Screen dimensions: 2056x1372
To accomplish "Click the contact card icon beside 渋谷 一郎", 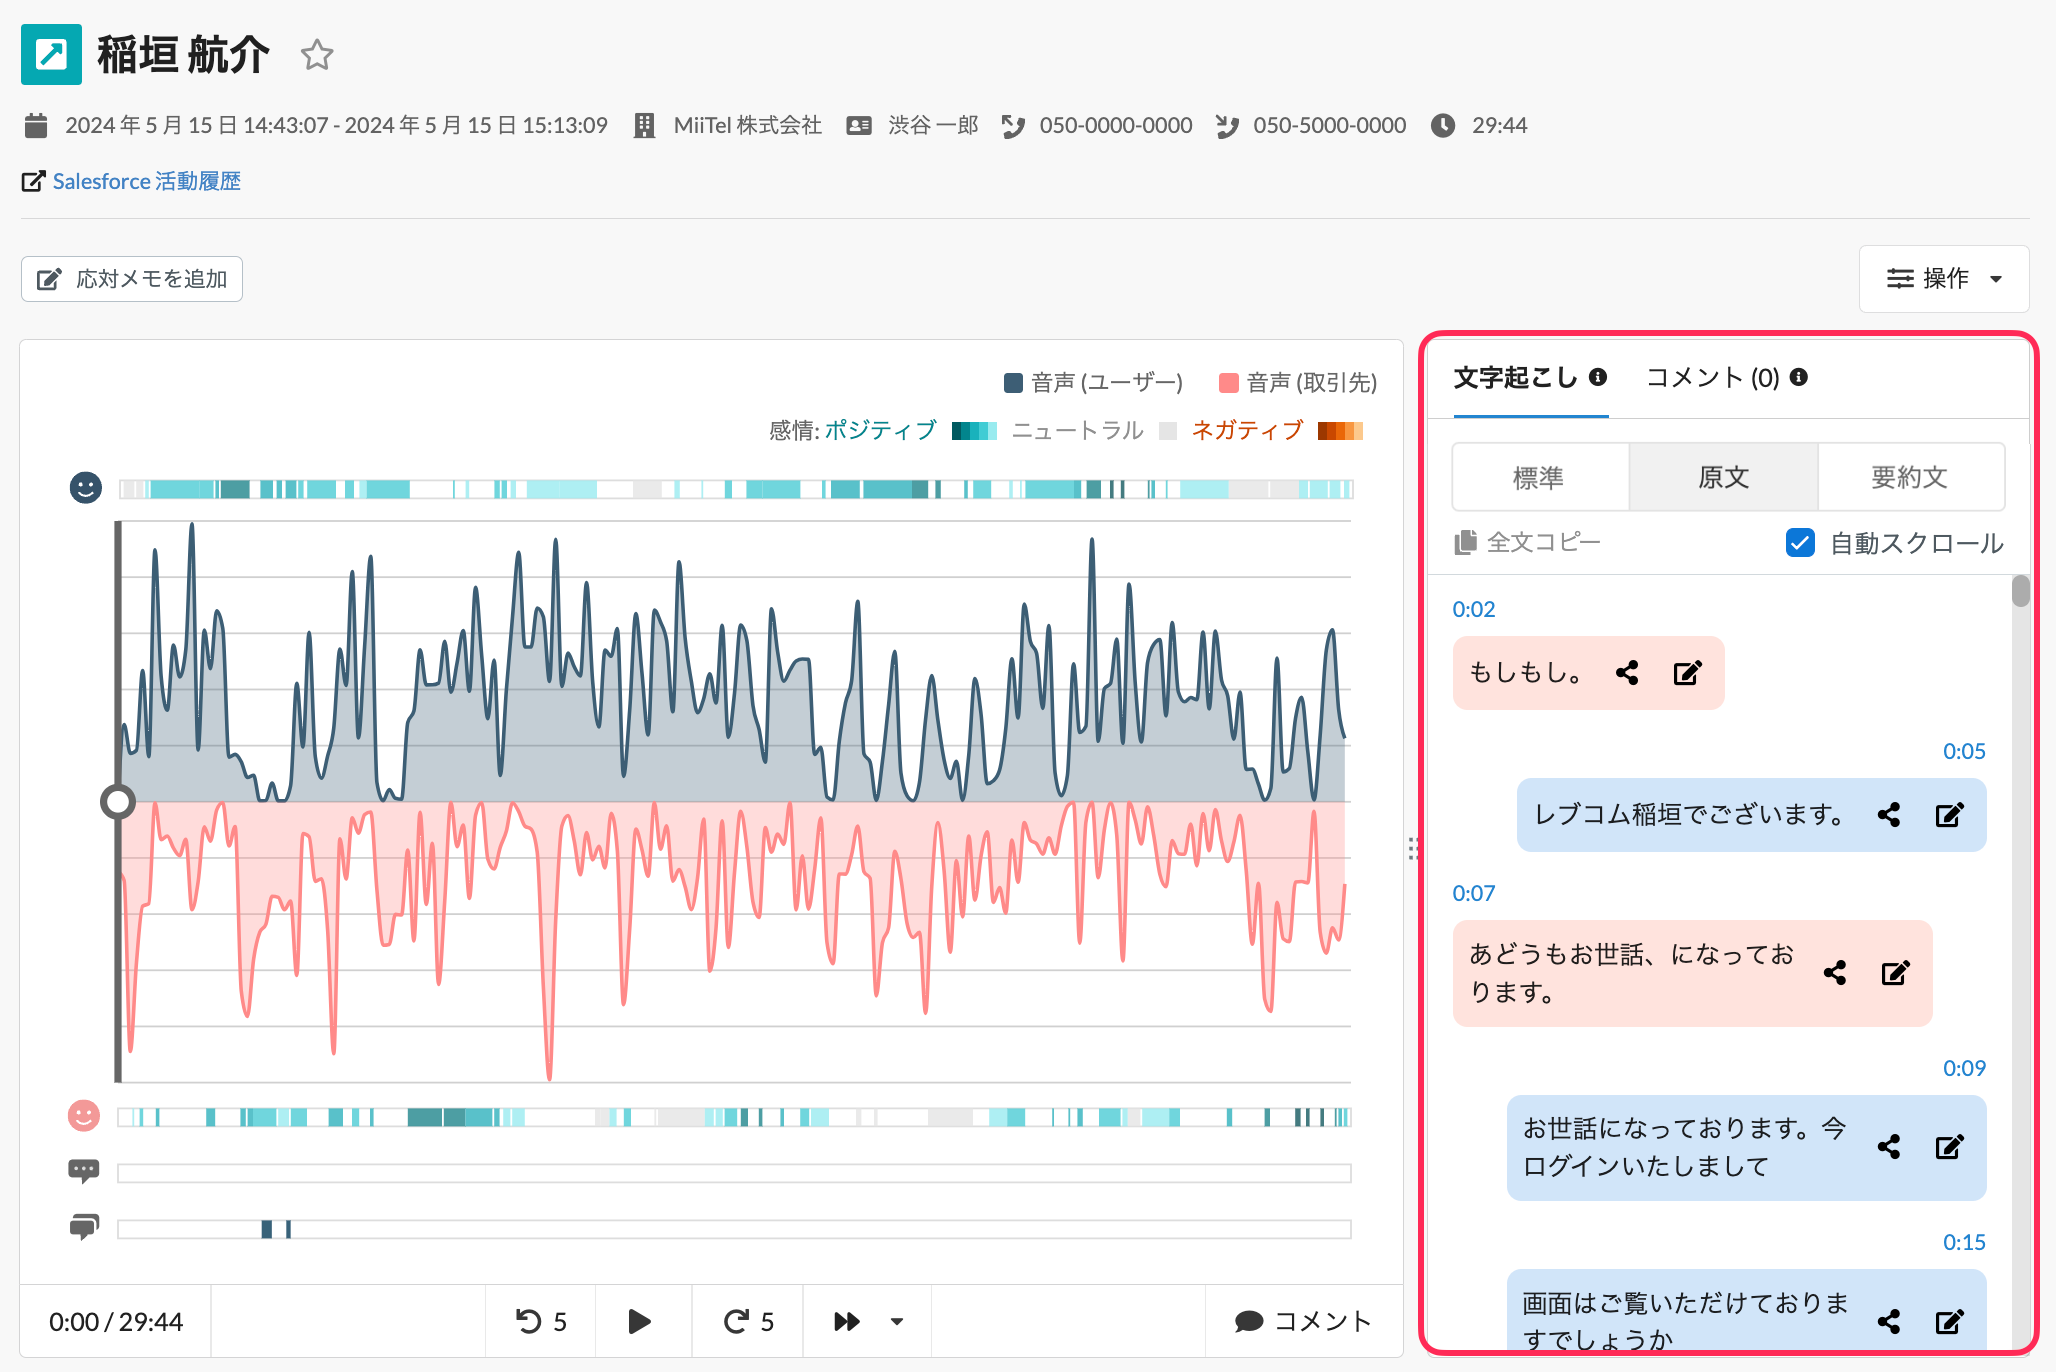I will point(859,126).
